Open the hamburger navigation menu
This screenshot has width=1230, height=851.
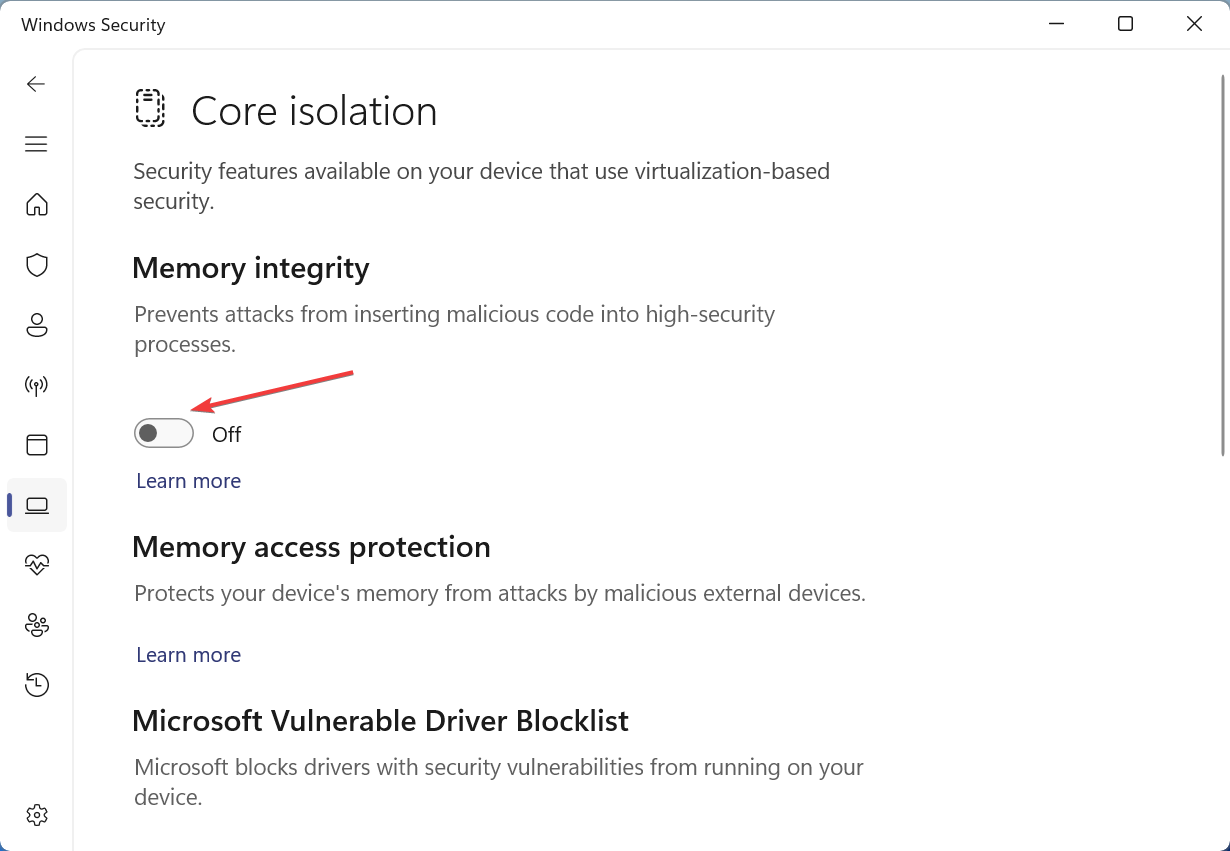pos(36,144)
